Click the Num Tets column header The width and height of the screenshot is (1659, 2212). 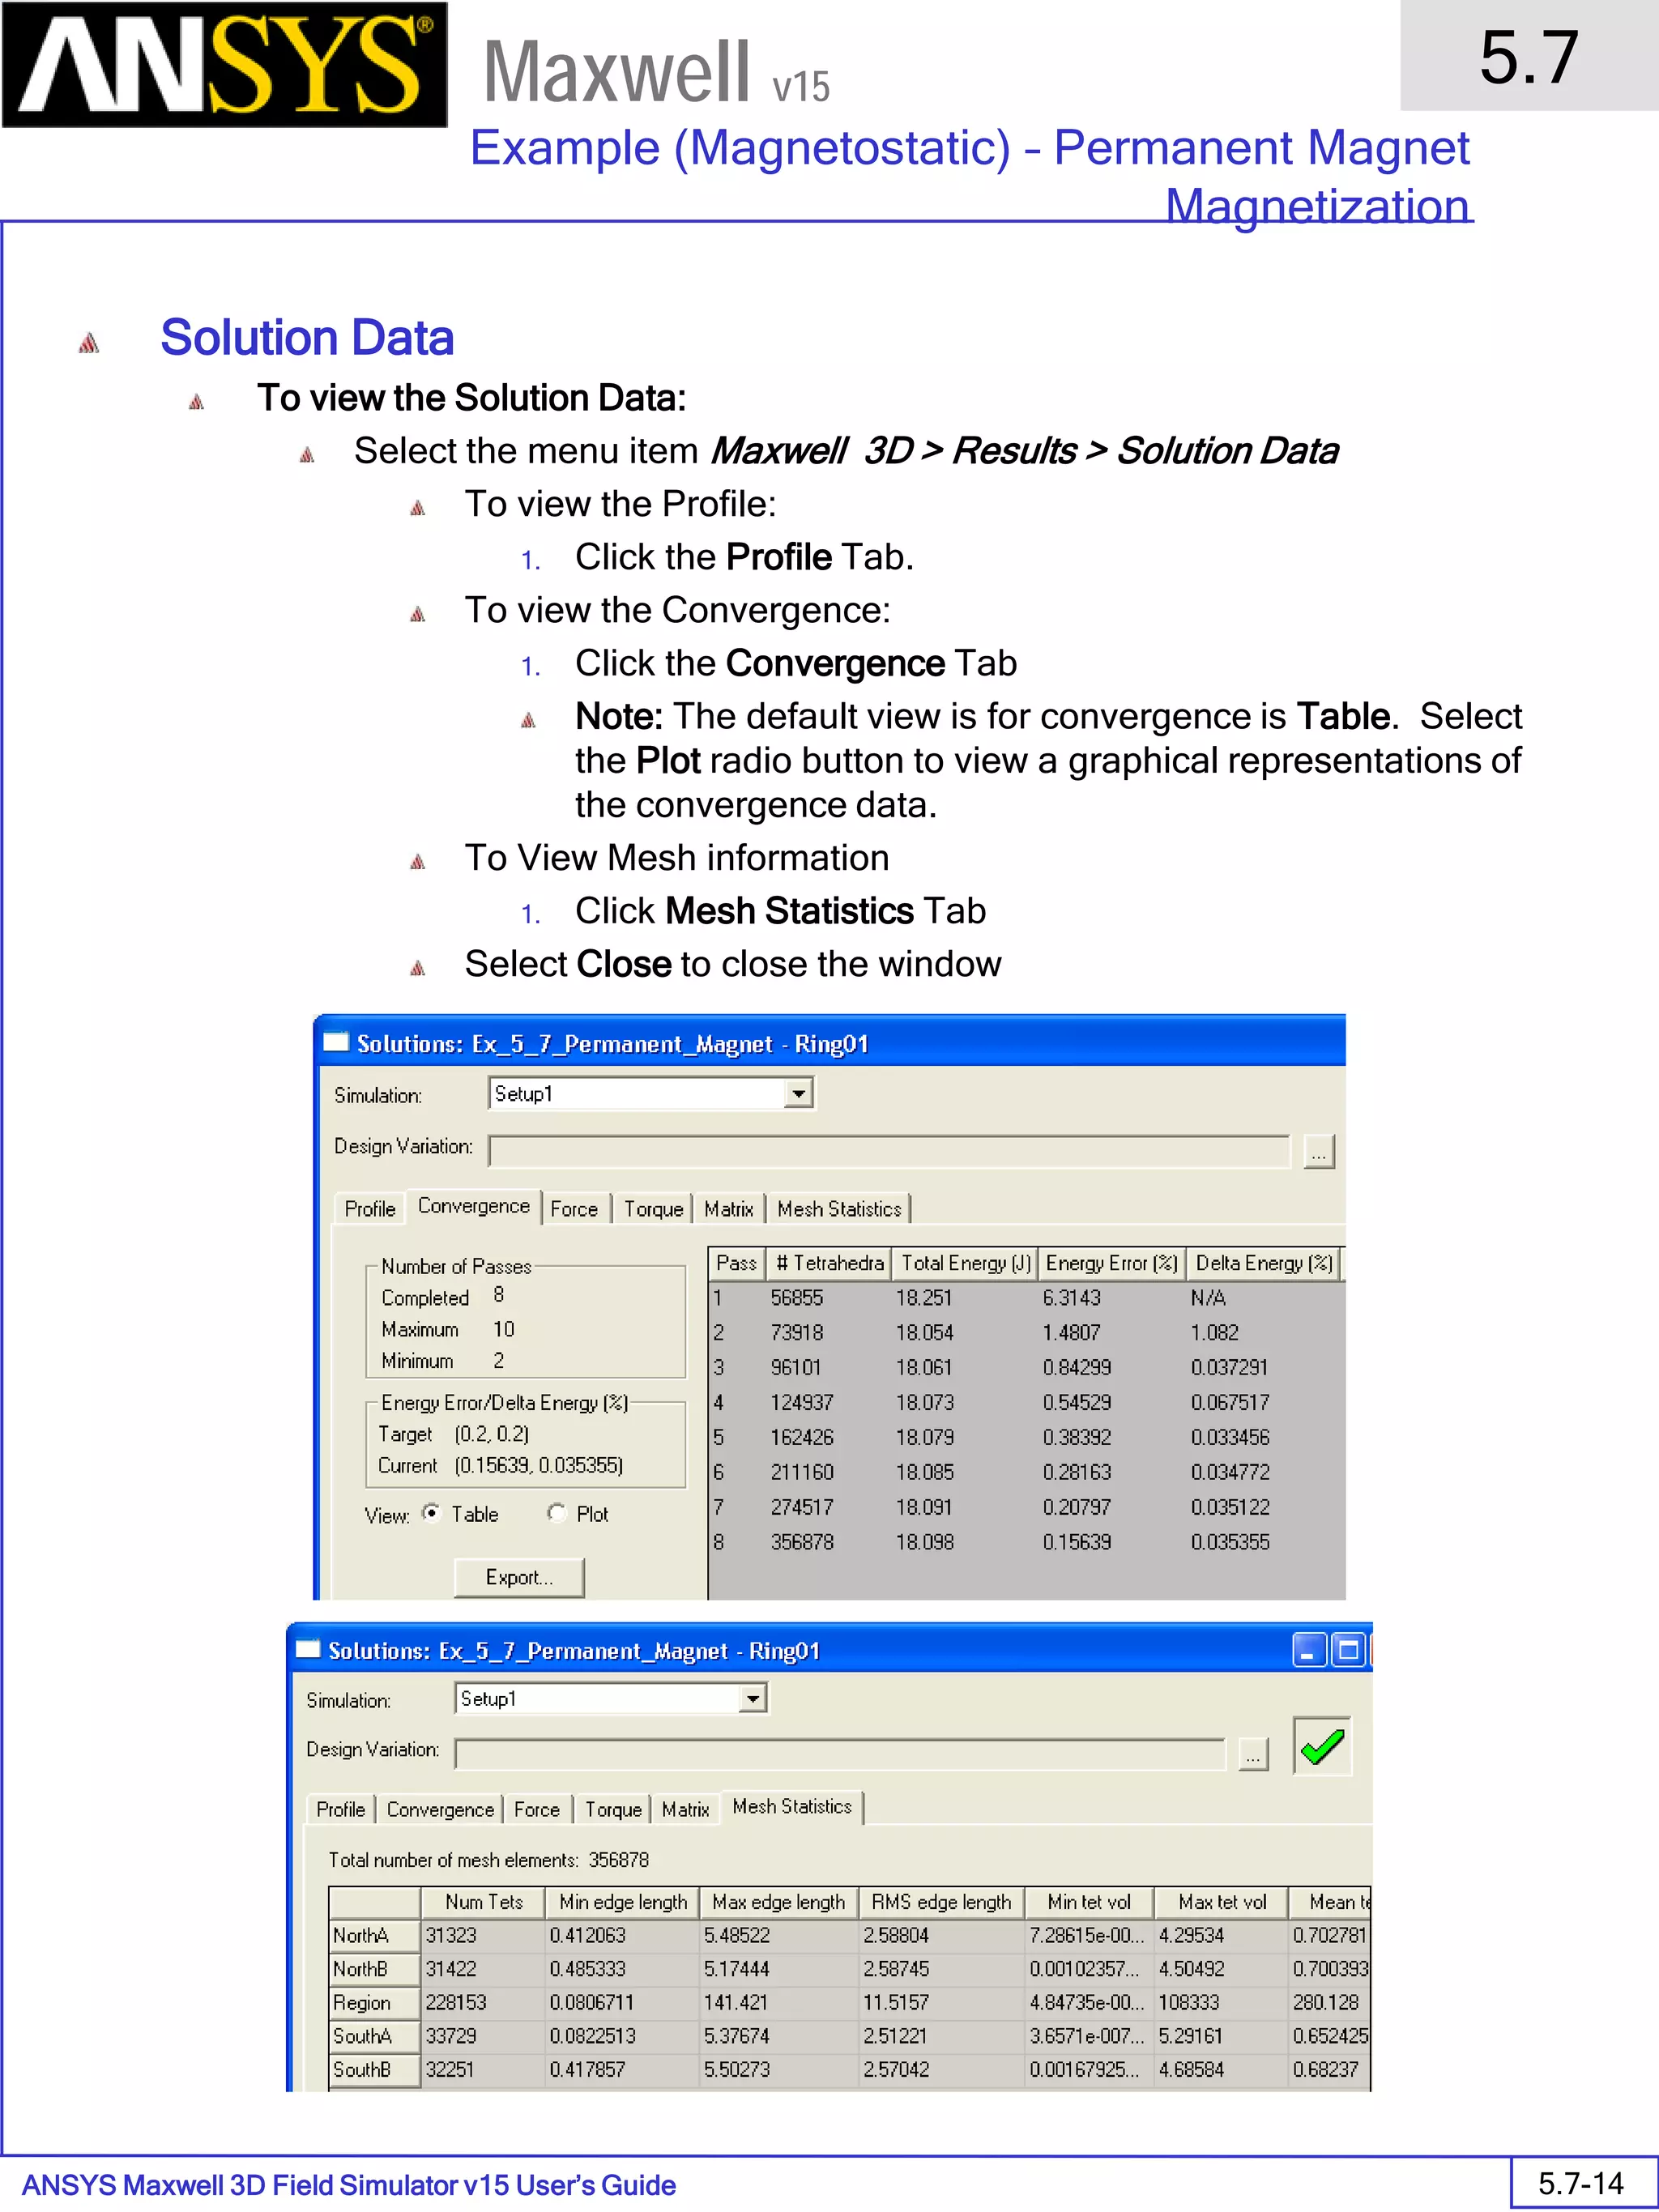pos(483,1902)
